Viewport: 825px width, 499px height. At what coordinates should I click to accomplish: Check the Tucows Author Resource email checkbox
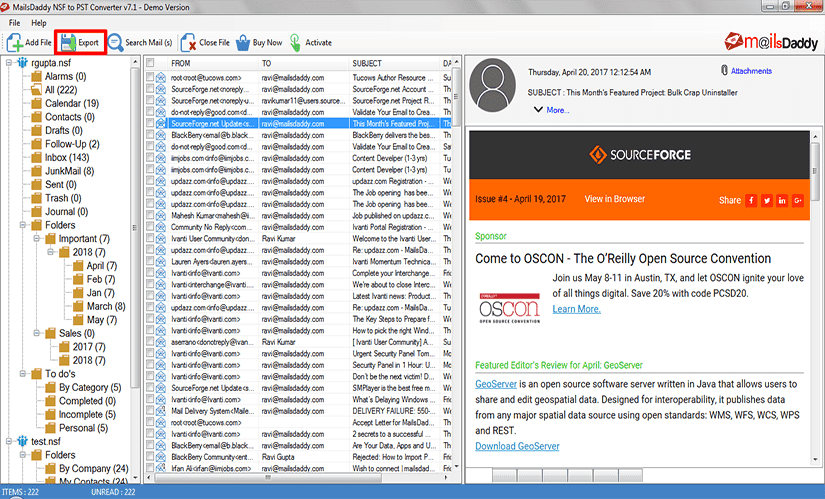coord(150,77)
